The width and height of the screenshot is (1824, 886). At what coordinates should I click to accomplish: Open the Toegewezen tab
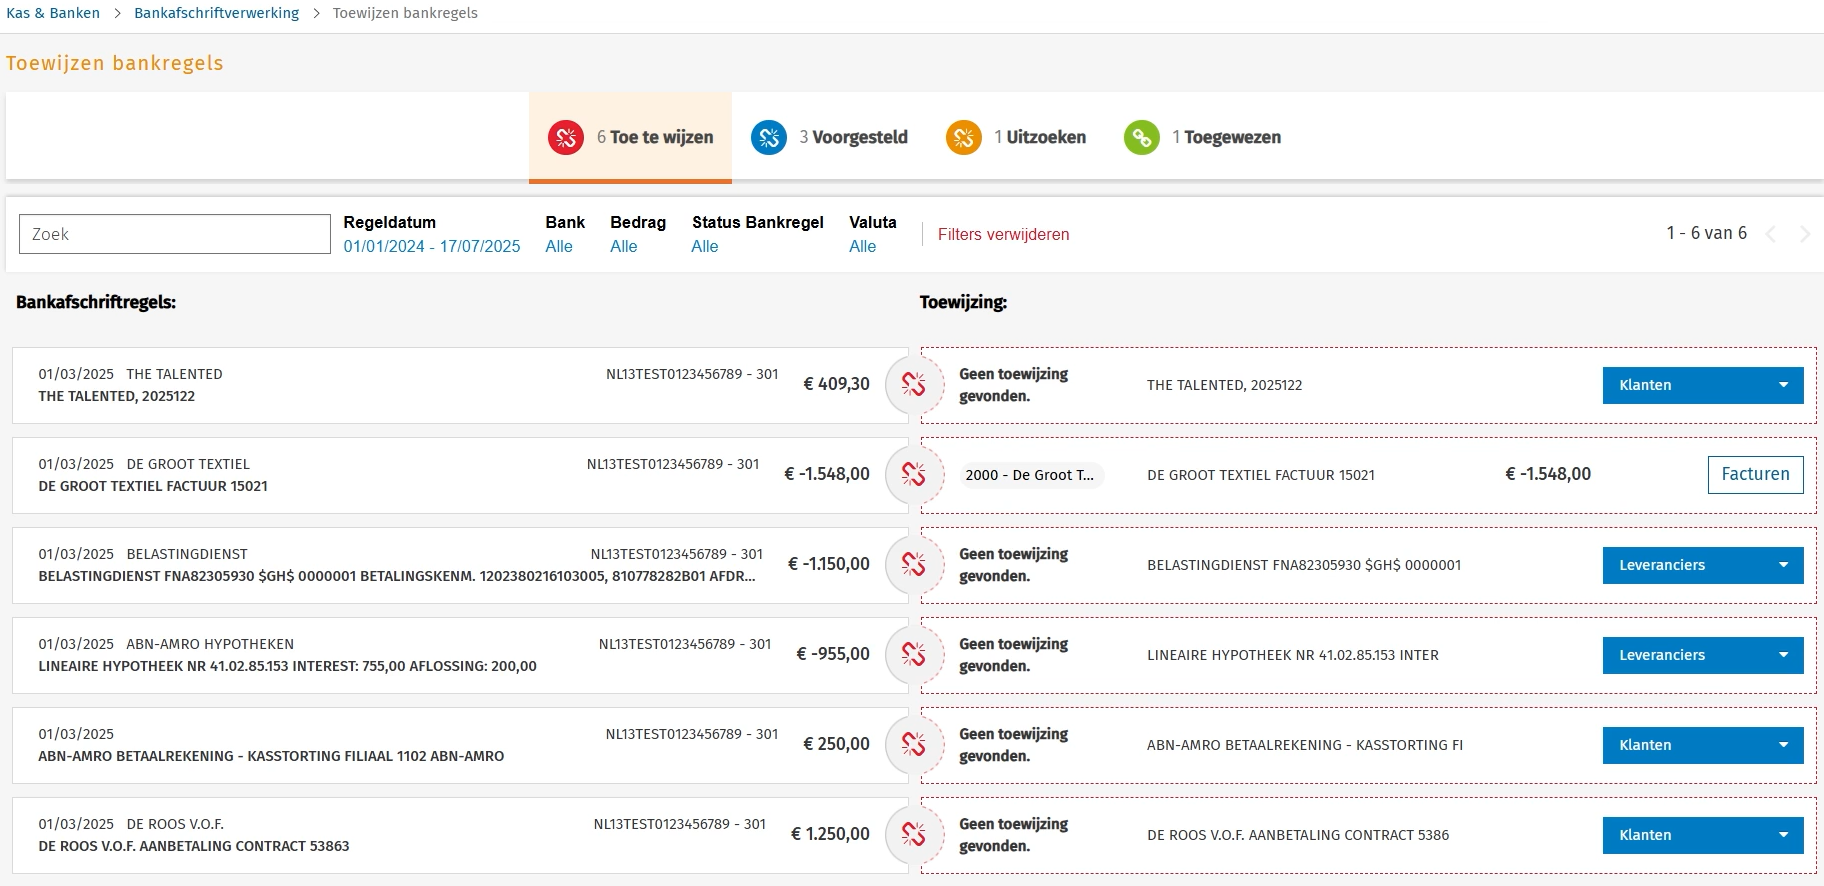click(1203, 138)
